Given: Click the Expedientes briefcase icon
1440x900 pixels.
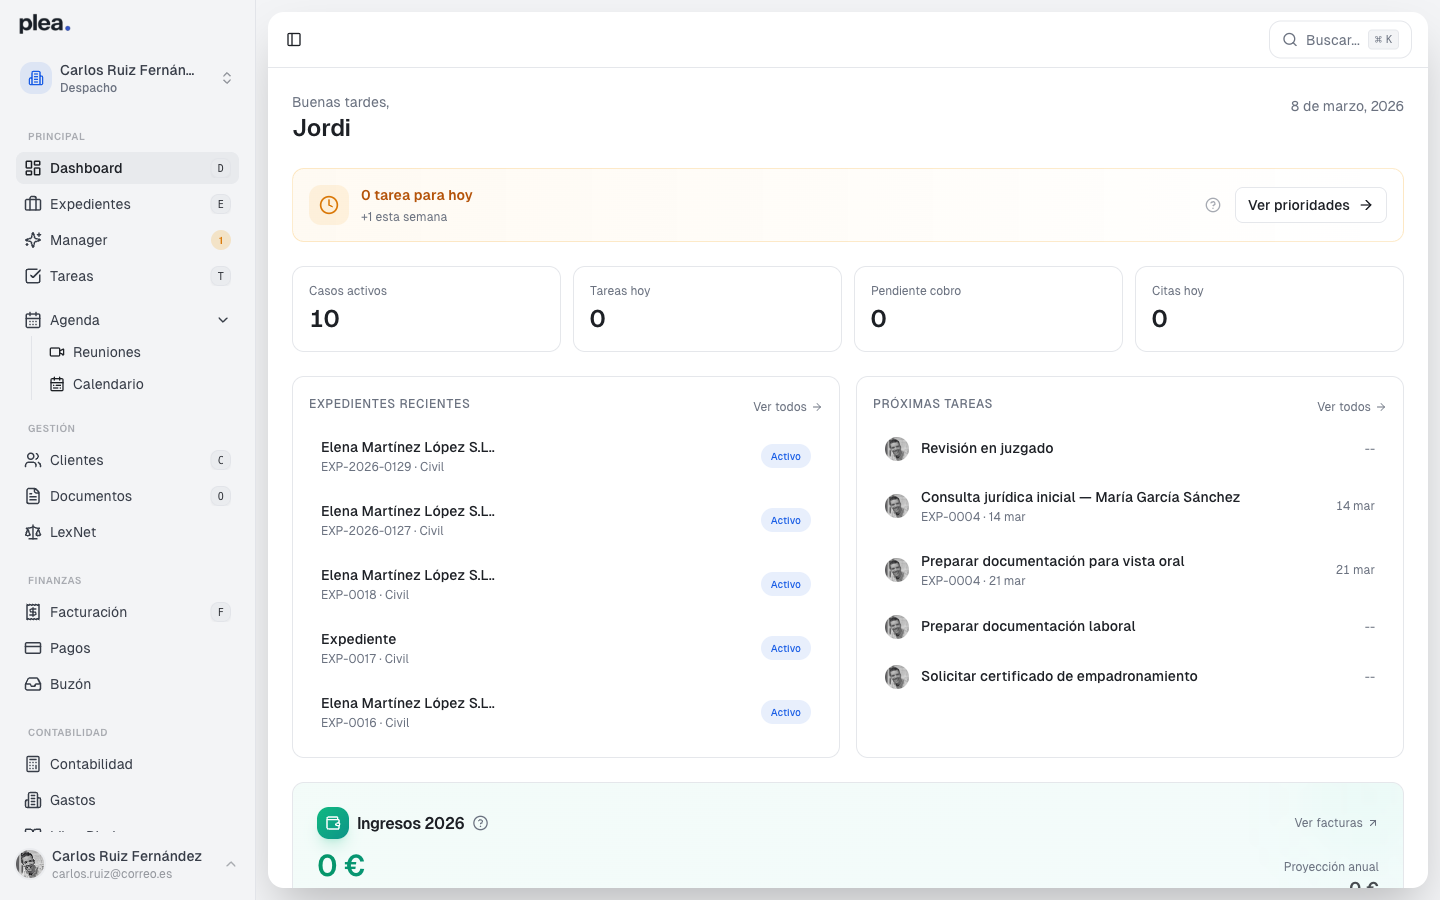Looking at the screenshot, I should point(33,204).
